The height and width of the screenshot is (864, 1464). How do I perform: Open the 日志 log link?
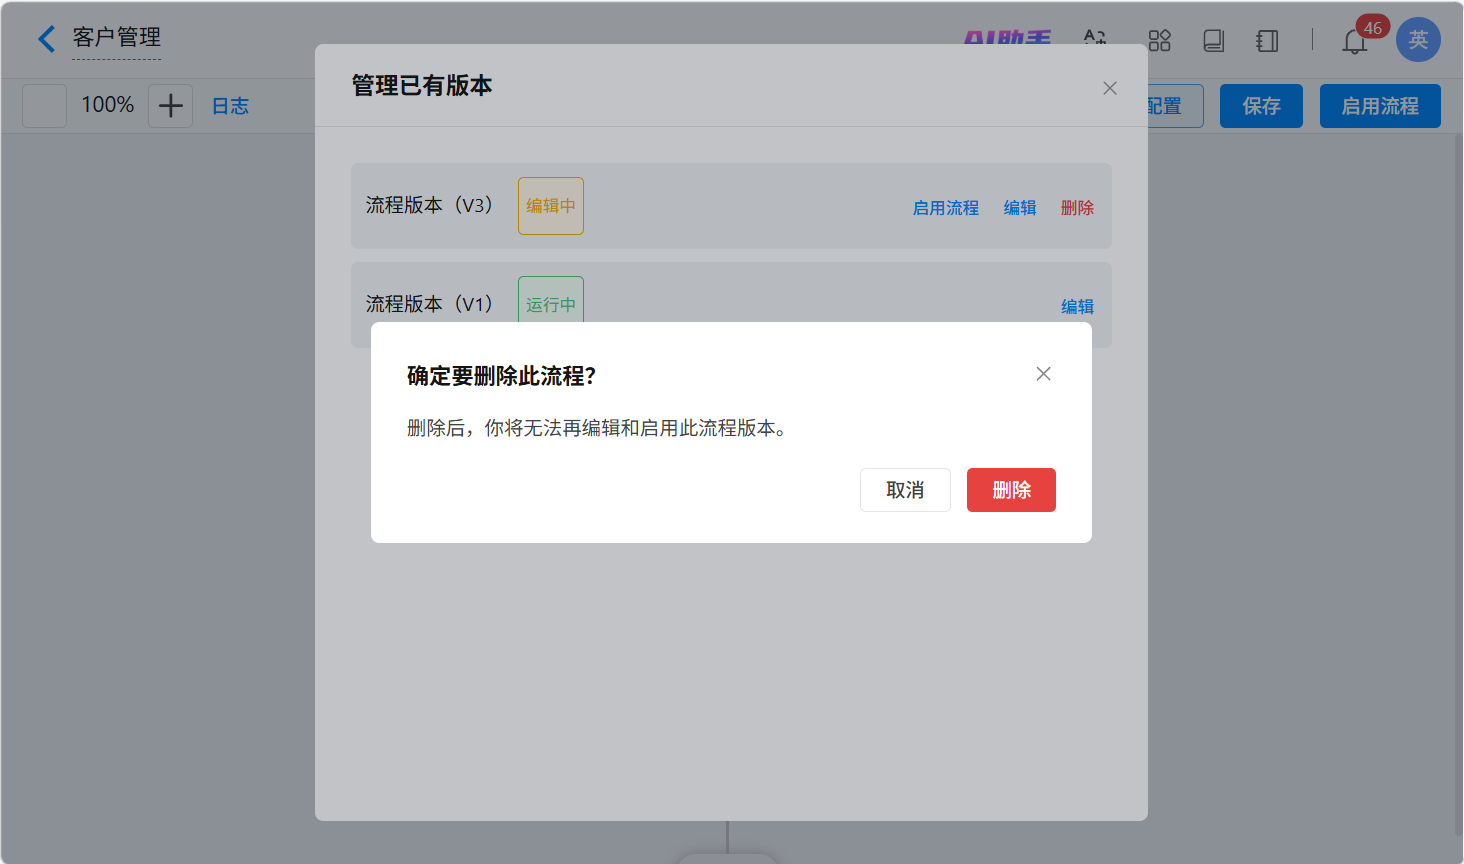tap(230, 106)
